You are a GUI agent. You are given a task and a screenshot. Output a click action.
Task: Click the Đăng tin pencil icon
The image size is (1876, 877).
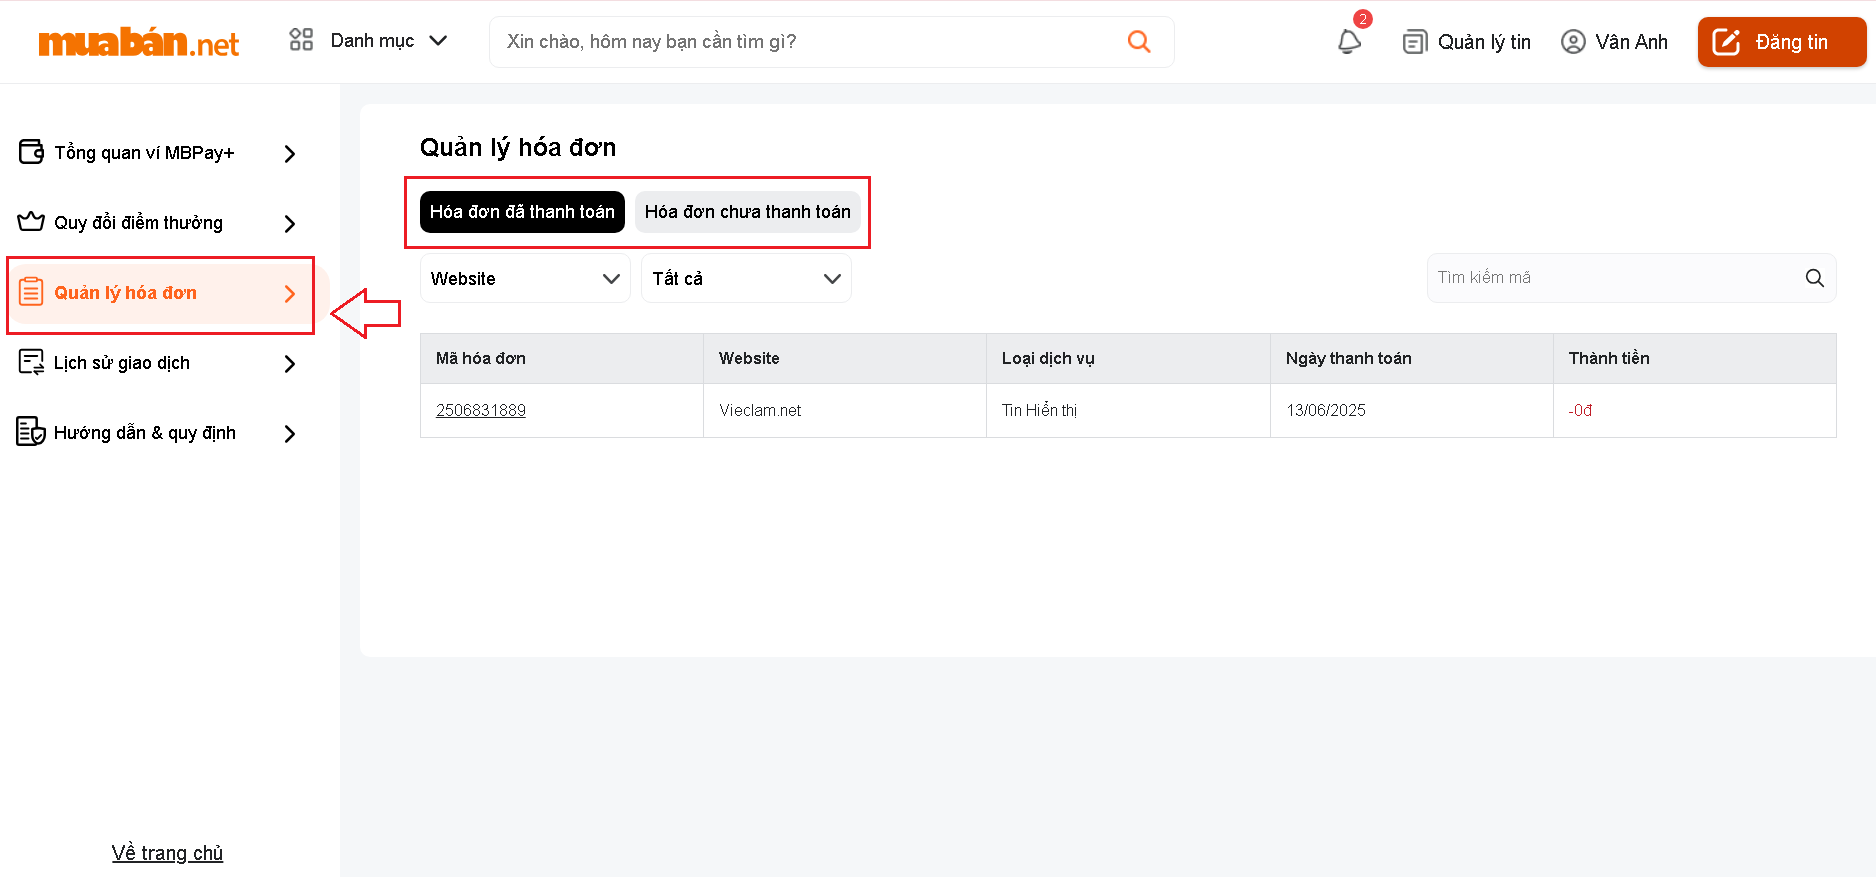[1727, 42]
